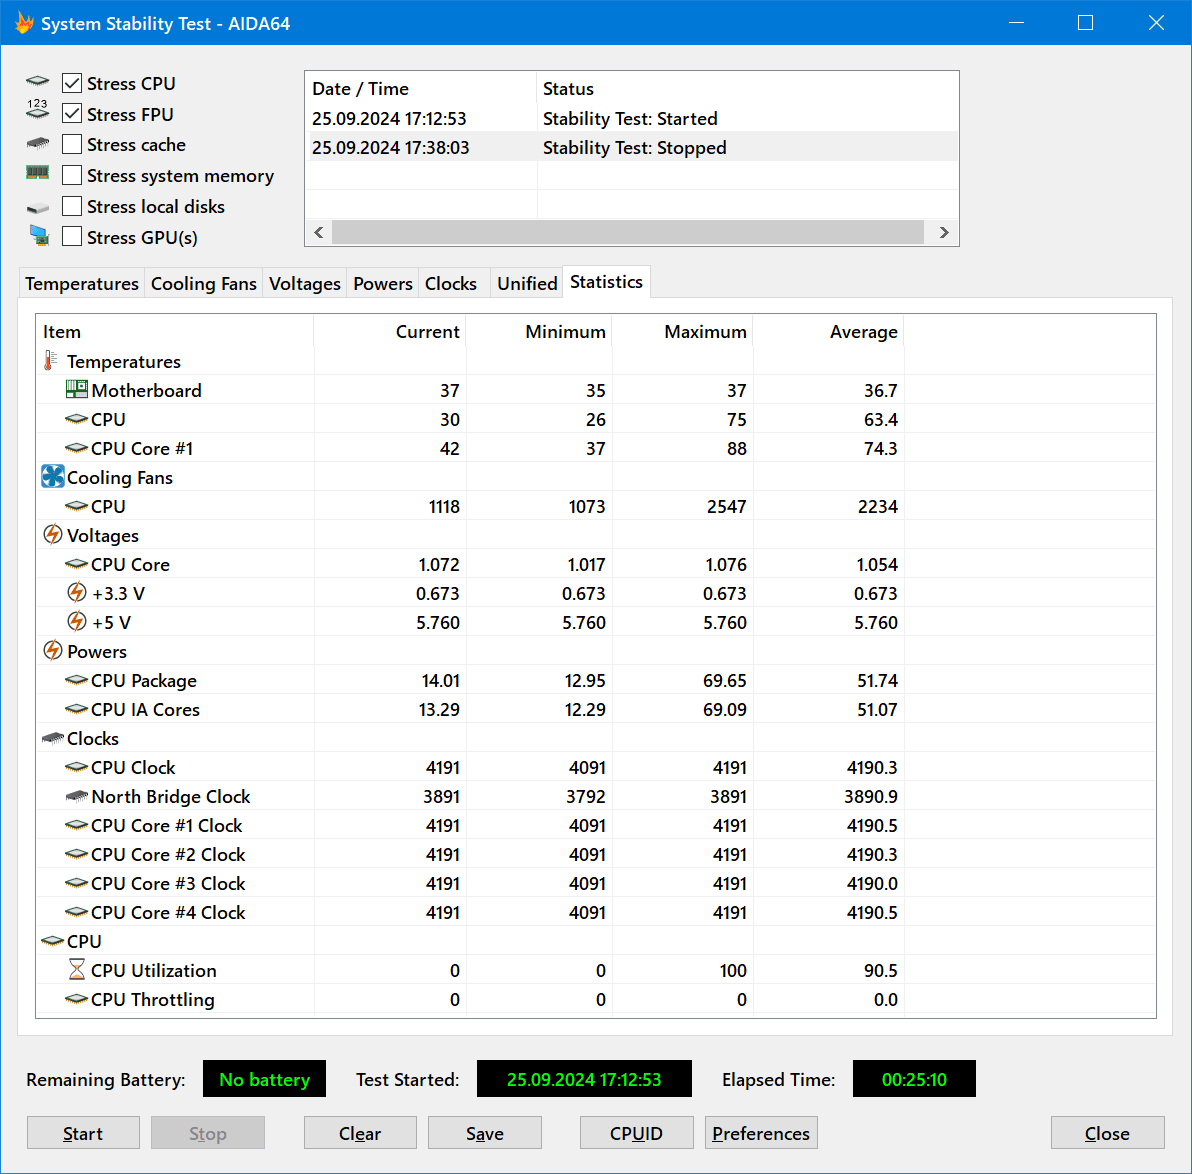This screenshot has height=1174, width=1192.
Task: Click the Item column header
Action: pyautogui.click(x=175, y=332)
